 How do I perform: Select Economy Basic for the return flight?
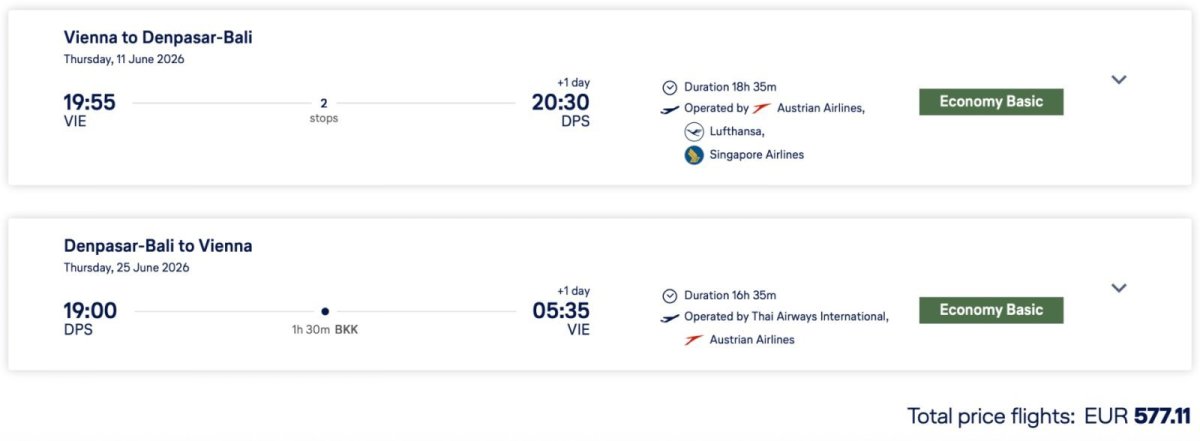click(991, 310)
